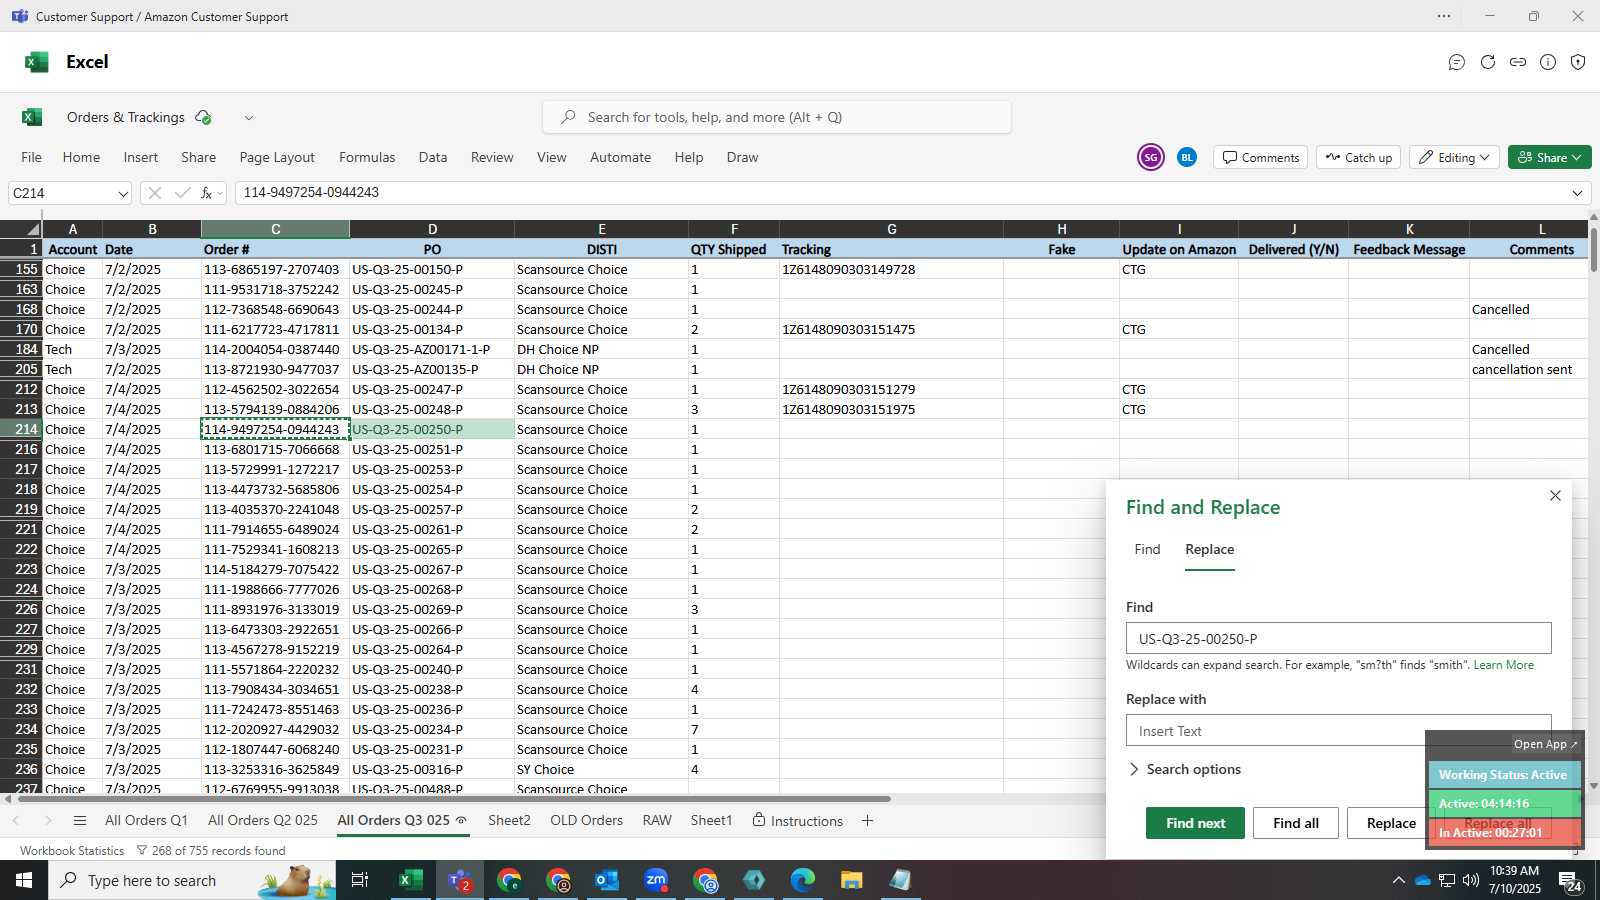Open the Editing mode dropdown
The image size is (1600, 900).
click(1453, 157)
